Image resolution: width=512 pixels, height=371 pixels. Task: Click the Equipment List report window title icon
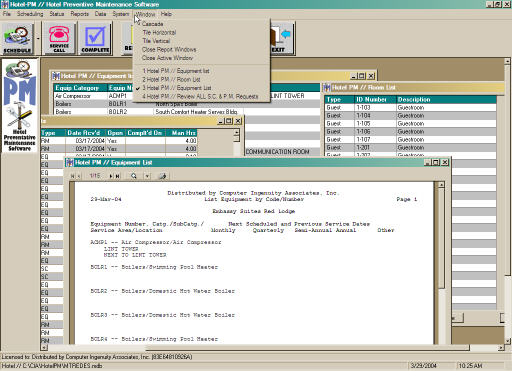point(70,162)
